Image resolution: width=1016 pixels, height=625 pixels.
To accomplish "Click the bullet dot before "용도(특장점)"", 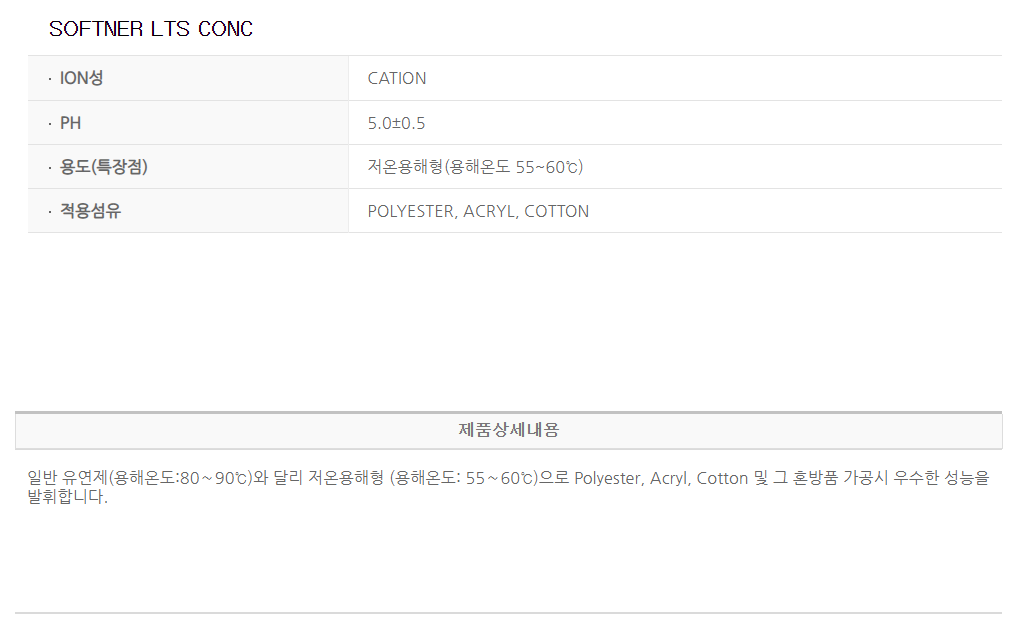I will [x=50, y=168].
